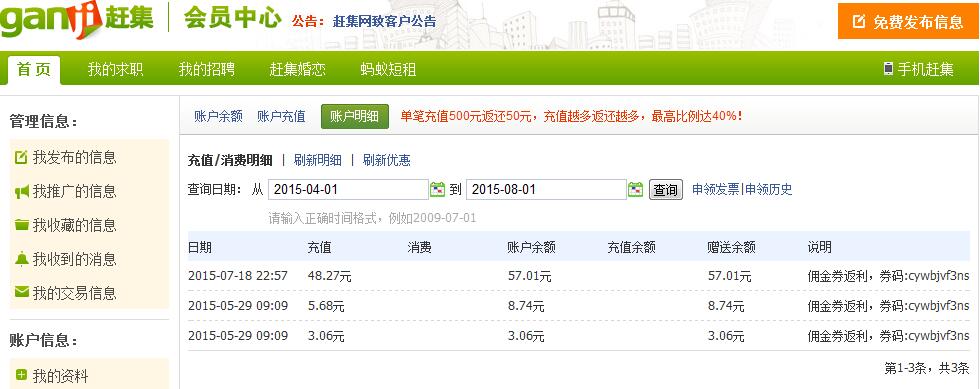Viewport: 980px width, 389px height.
Task: Select the 3.06元 recharge amount
Action: [x=326, y=336]
